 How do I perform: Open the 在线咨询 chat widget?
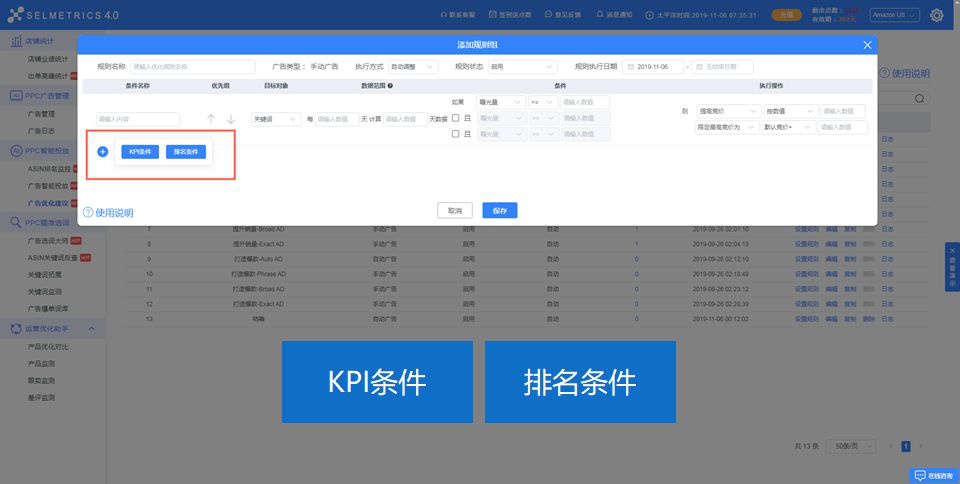coord(934,475)
